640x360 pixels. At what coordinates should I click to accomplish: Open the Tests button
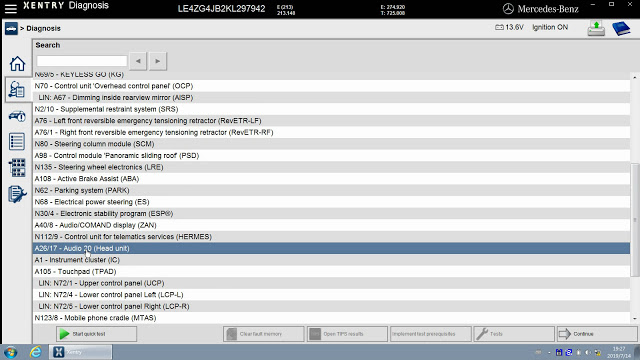point(514,334)
